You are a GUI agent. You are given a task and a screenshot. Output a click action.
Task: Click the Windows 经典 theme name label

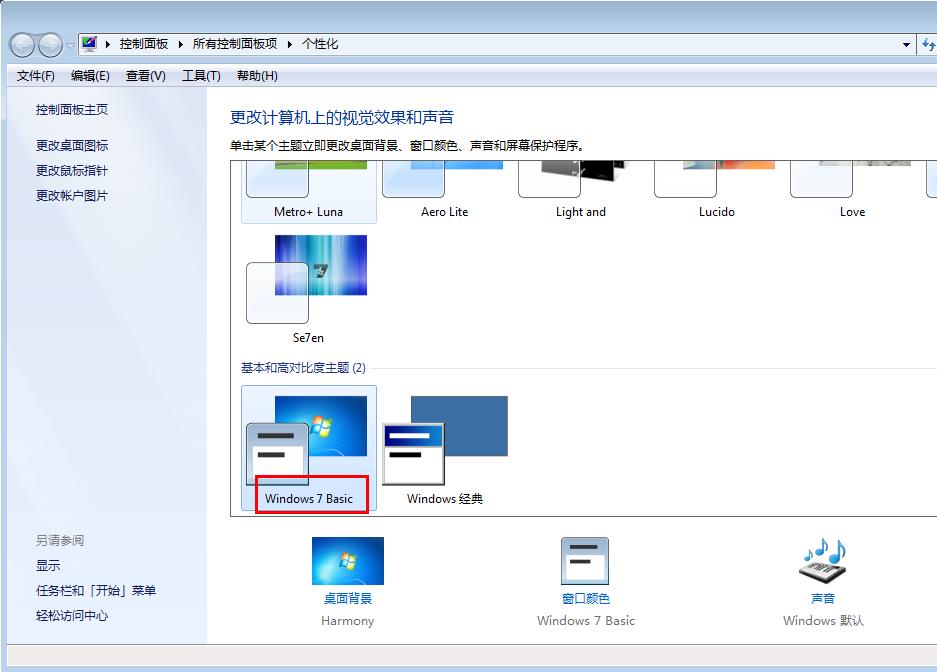click(x=445, y=499)
